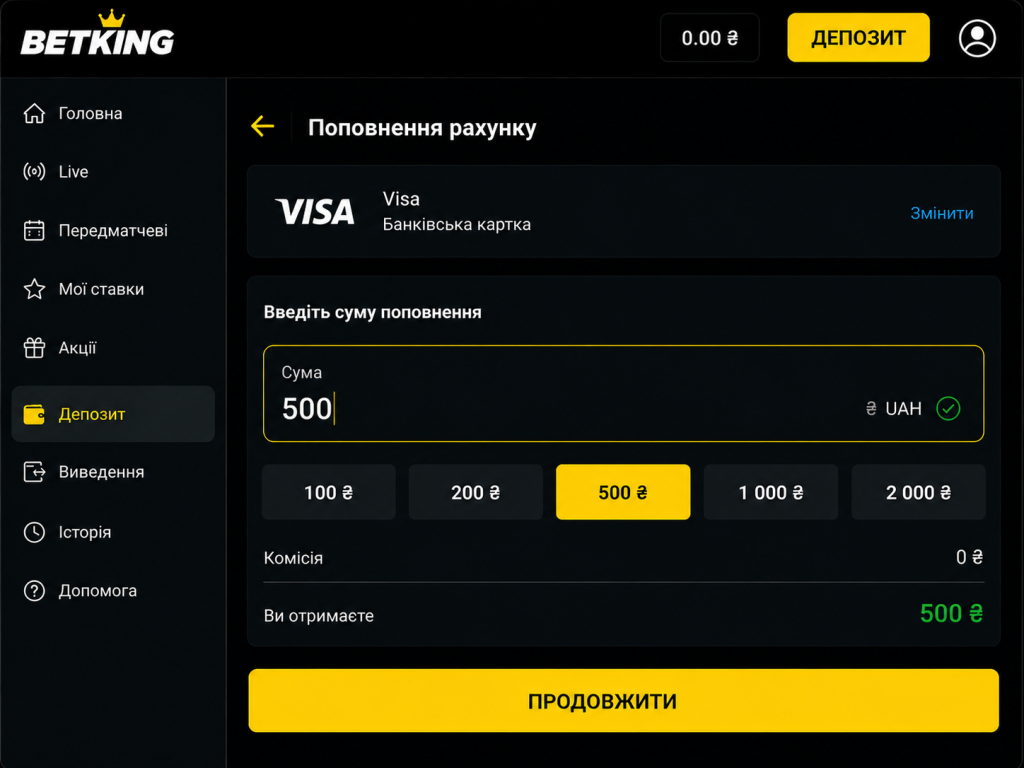Image resolution: width=1024 pixels, height=768 pixels.
Task: Open the user profile avatar icon
Action: click(x=977, y=39)
